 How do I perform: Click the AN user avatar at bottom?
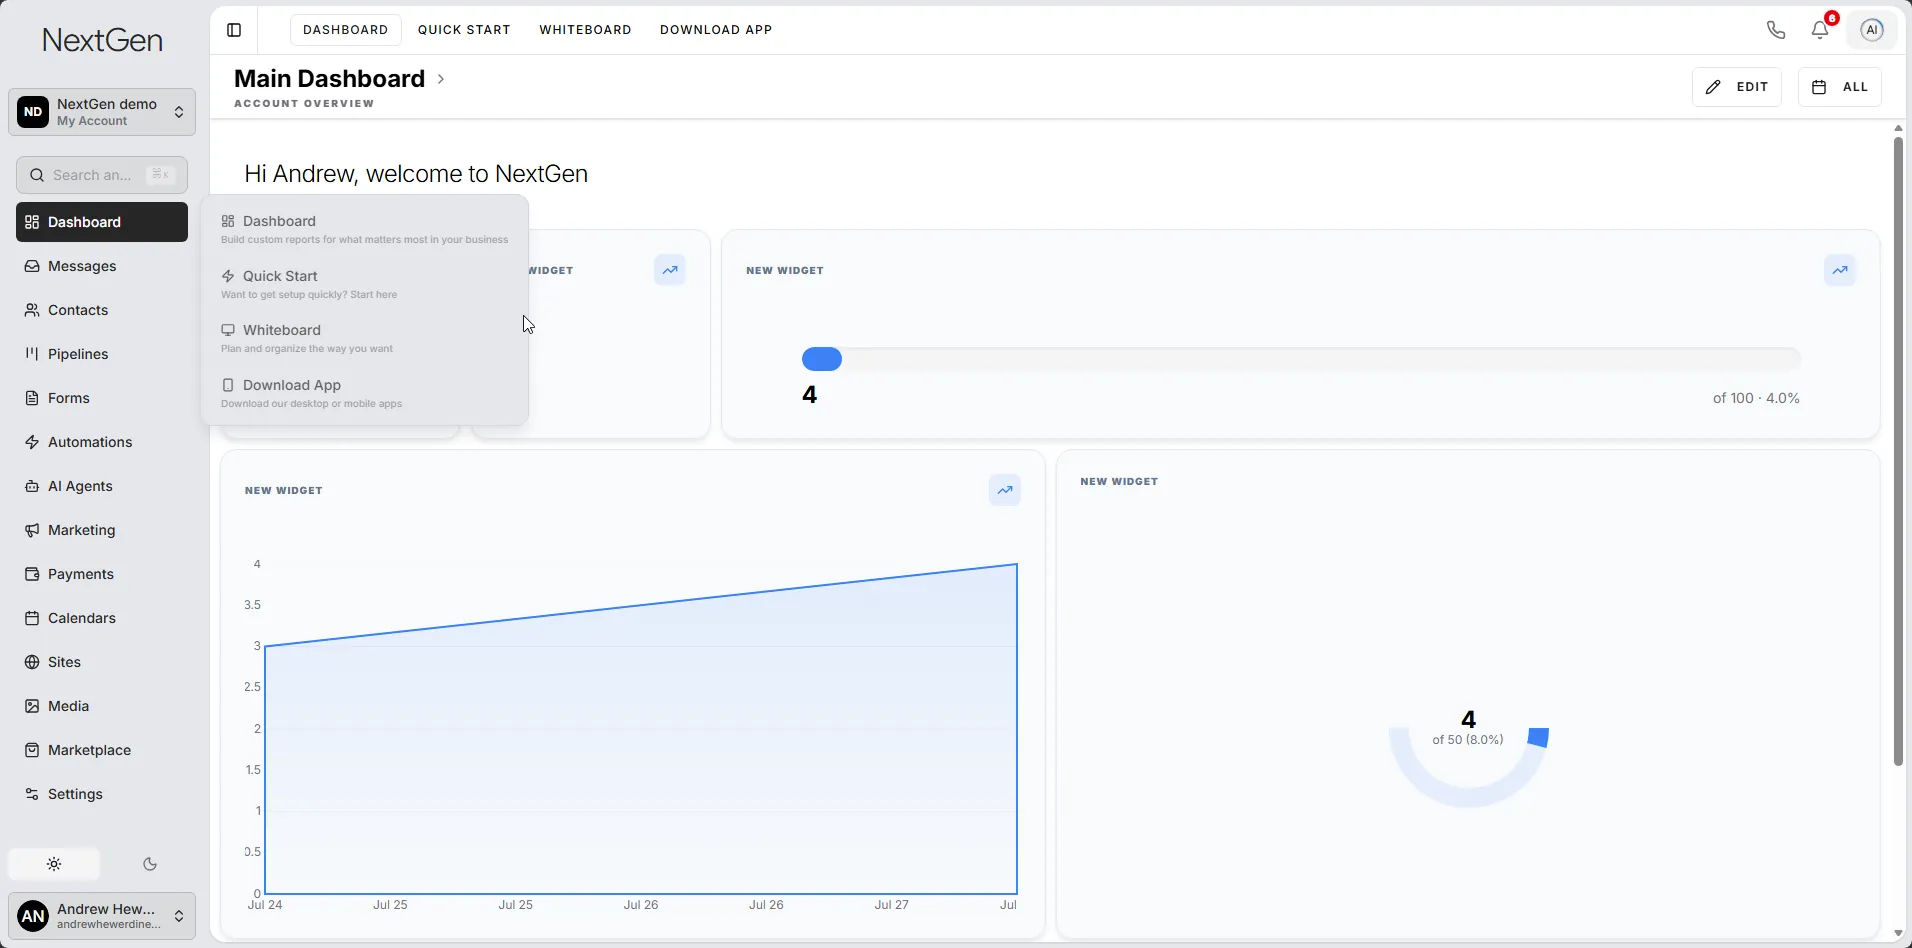click(x=33, y=916)
